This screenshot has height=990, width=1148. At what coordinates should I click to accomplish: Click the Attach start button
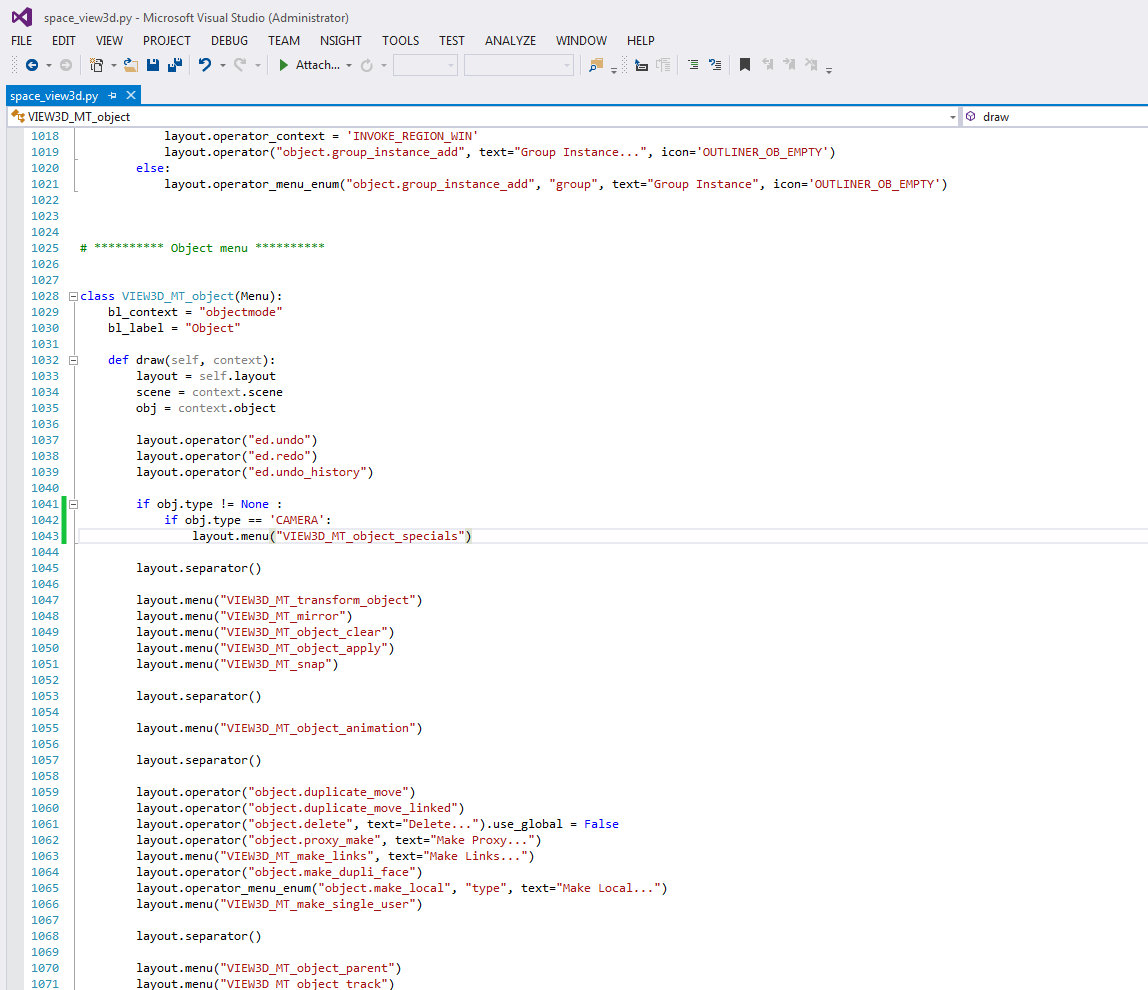309,65
